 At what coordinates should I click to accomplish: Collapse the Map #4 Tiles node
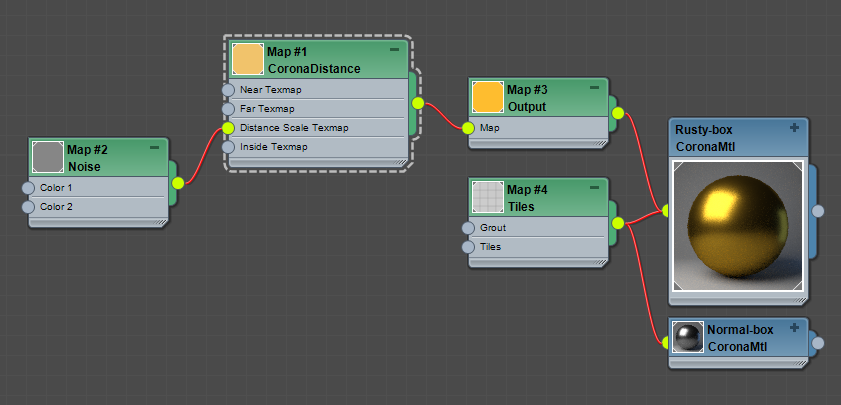click(594, 188)
